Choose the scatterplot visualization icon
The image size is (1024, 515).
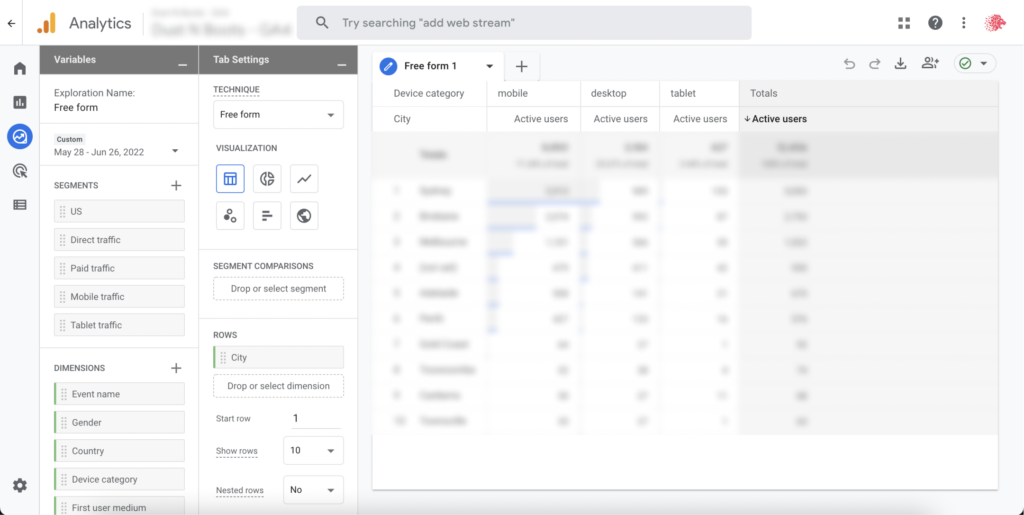click(x=230, y=215)
